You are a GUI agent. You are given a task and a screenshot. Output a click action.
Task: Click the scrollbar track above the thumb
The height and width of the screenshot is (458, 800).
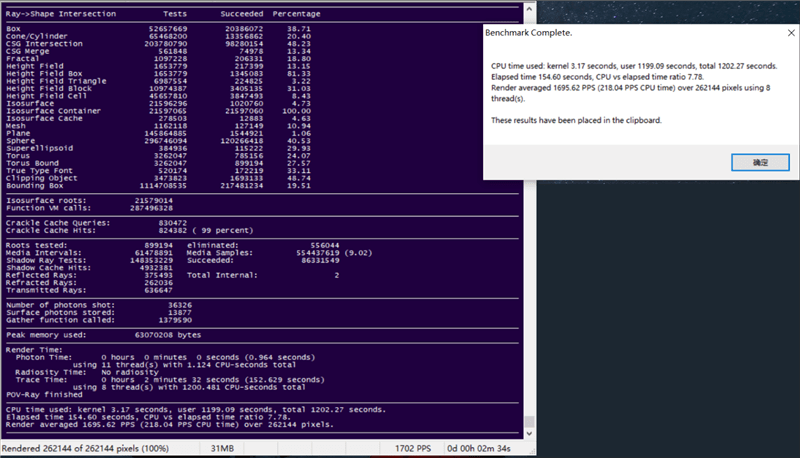[x=529, y=214]
